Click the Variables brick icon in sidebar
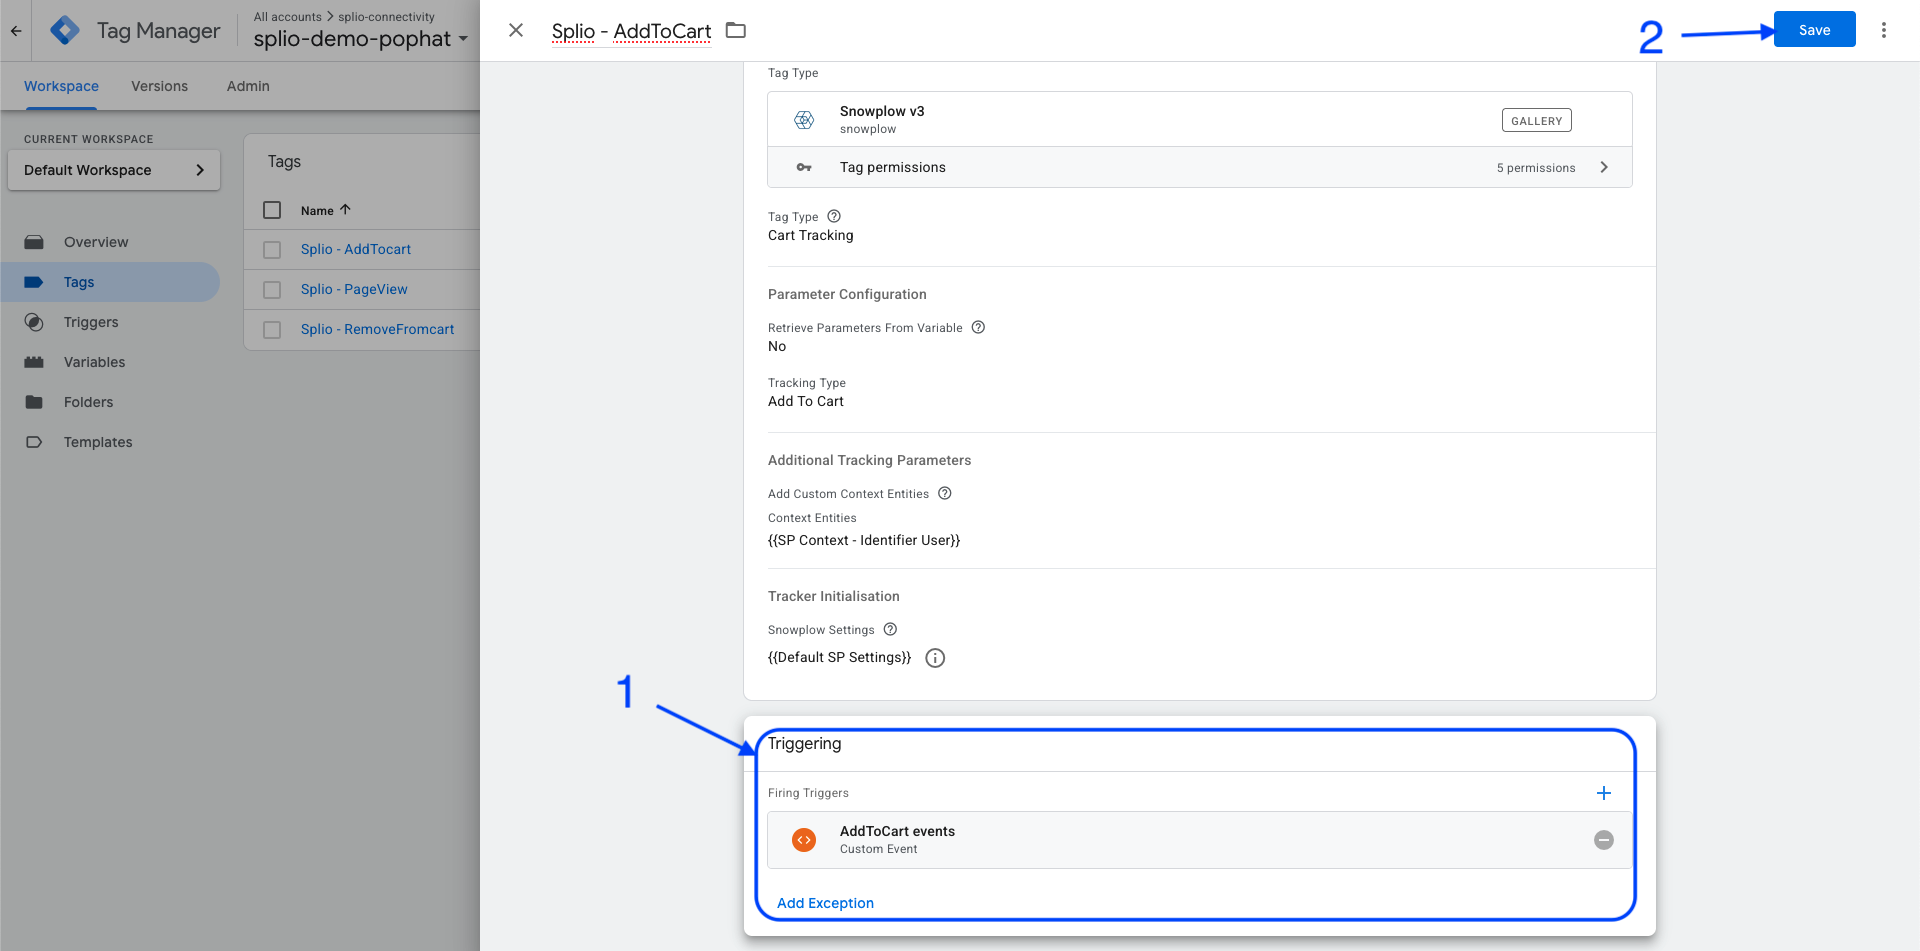The width and height of the screenshot is (1920, 951). tap(34, 362)
